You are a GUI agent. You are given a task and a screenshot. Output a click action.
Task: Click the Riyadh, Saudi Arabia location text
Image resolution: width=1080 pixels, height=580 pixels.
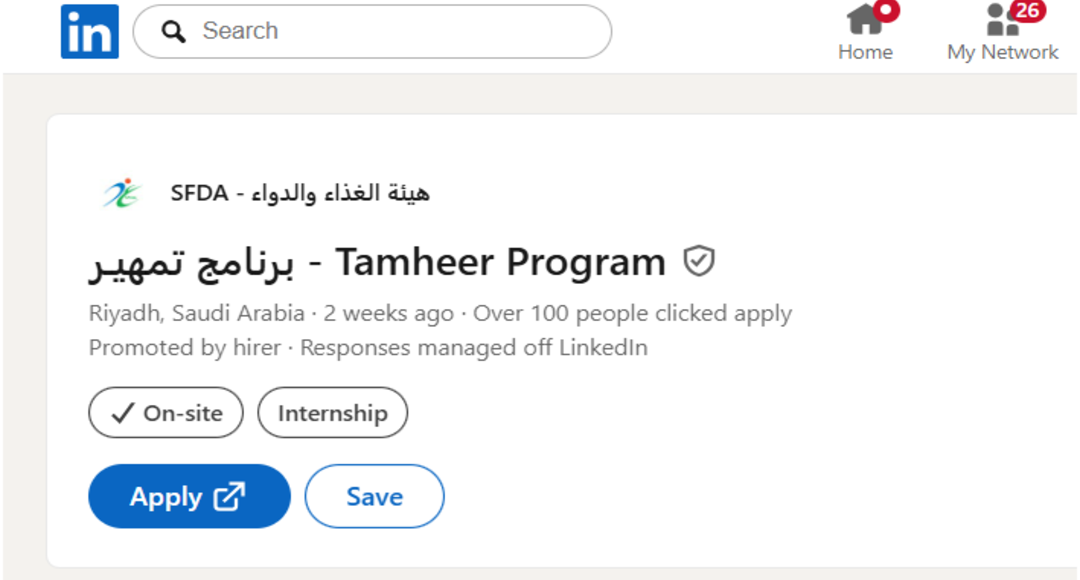click(196, 314)
